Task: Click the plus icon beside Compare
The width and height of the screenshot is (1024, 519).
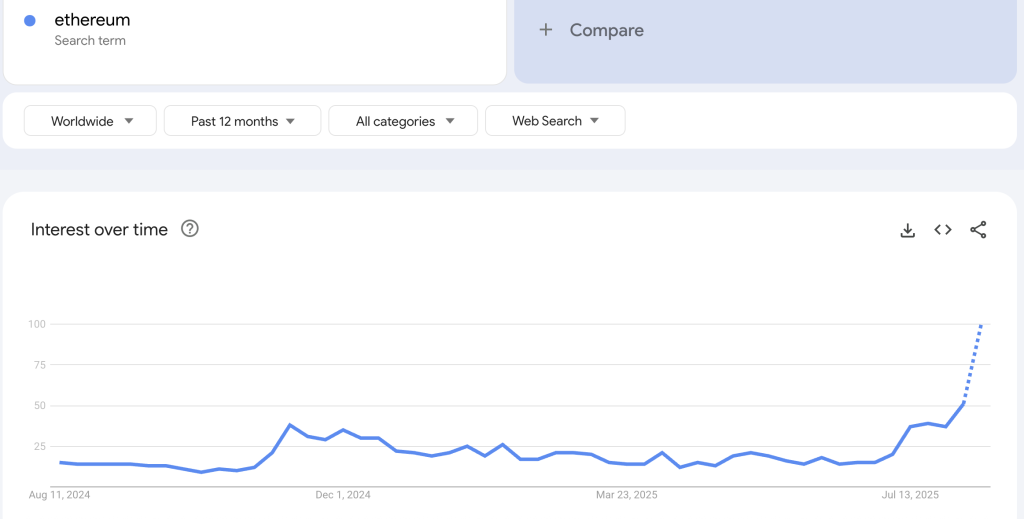Action: click(x=546, y=30)
